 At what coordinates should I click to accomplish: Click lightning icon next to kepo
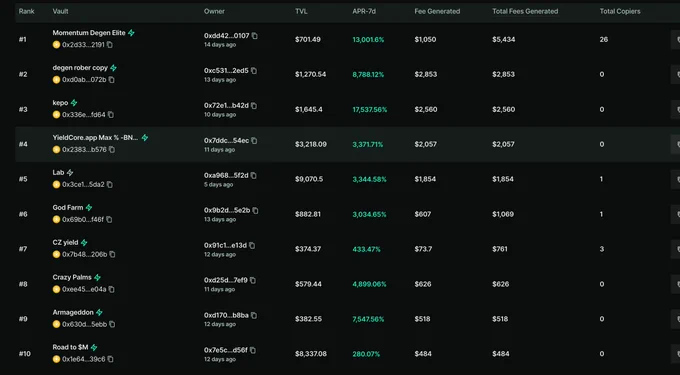[x=74, y=103]
